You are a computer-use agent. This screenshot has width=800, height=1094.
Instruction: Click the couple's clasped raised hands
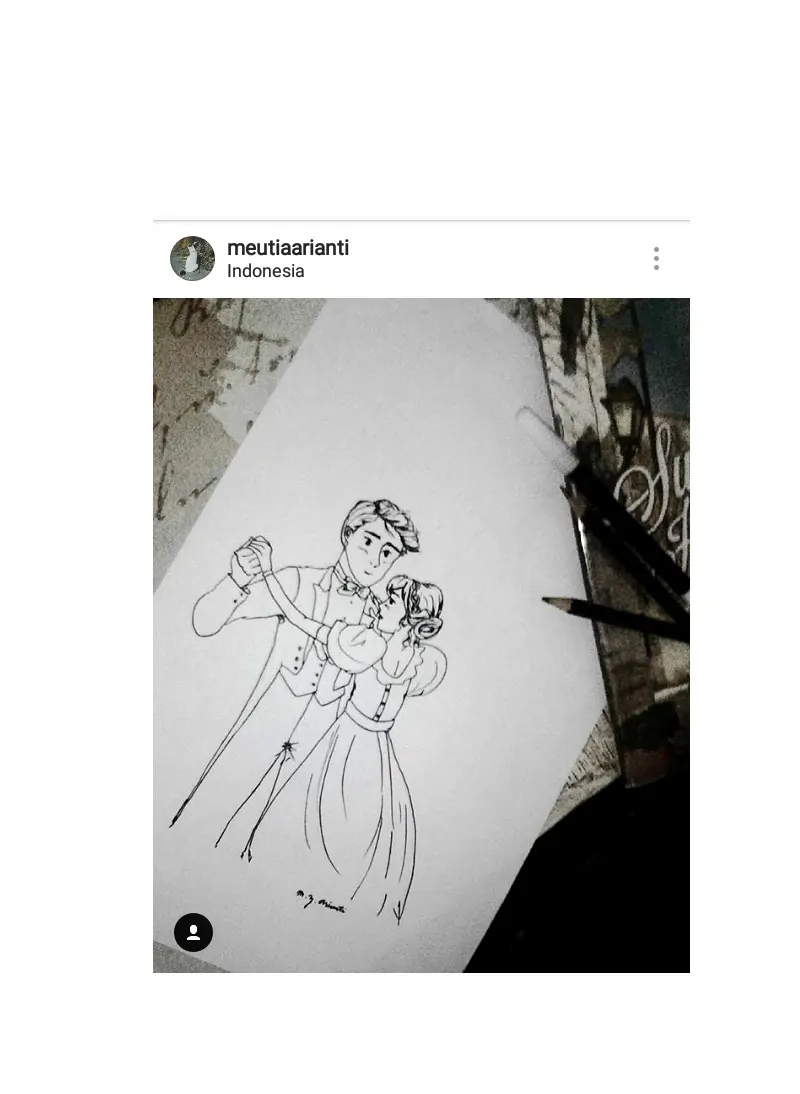click(252, 554)
